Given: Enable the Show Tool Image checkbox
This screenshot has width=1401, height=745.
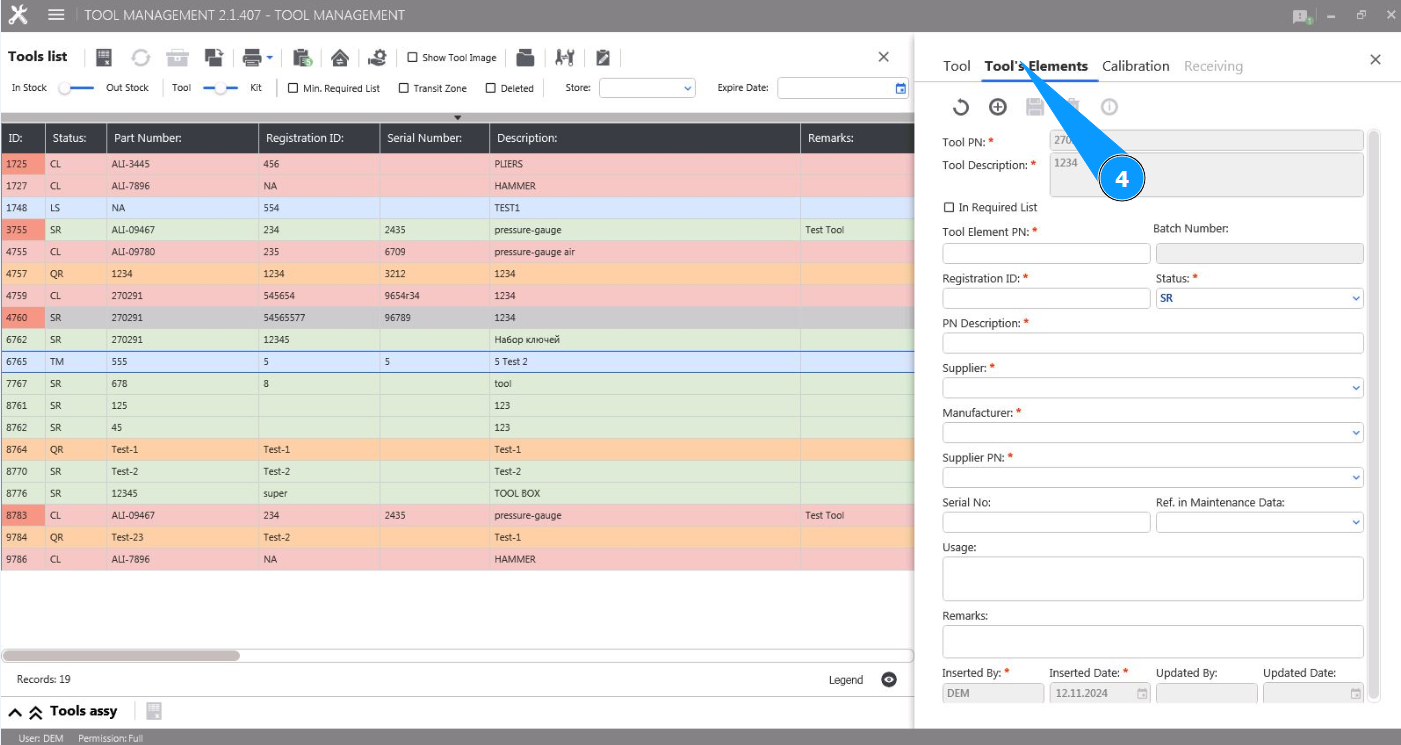Looking at the screenshot, I should click(x=412, y=58).
